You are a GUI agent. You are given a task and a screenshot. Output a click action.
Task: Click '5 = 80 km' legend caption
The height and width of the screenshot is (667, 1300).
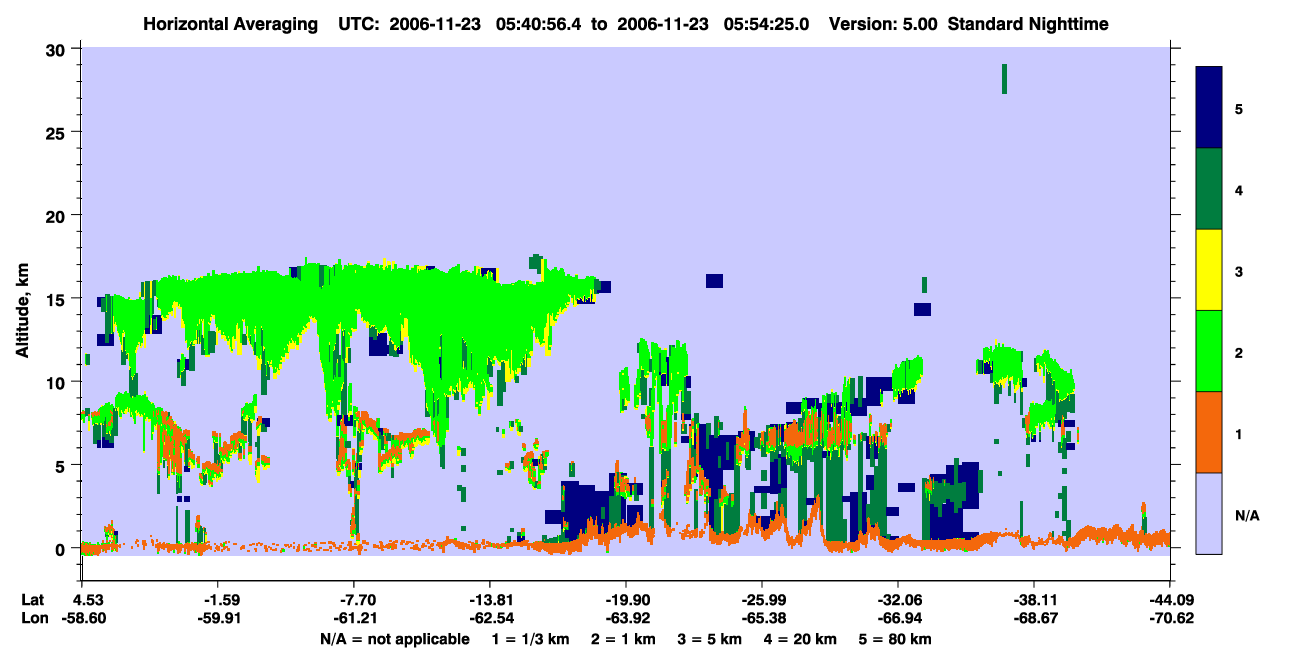(896, 639)
